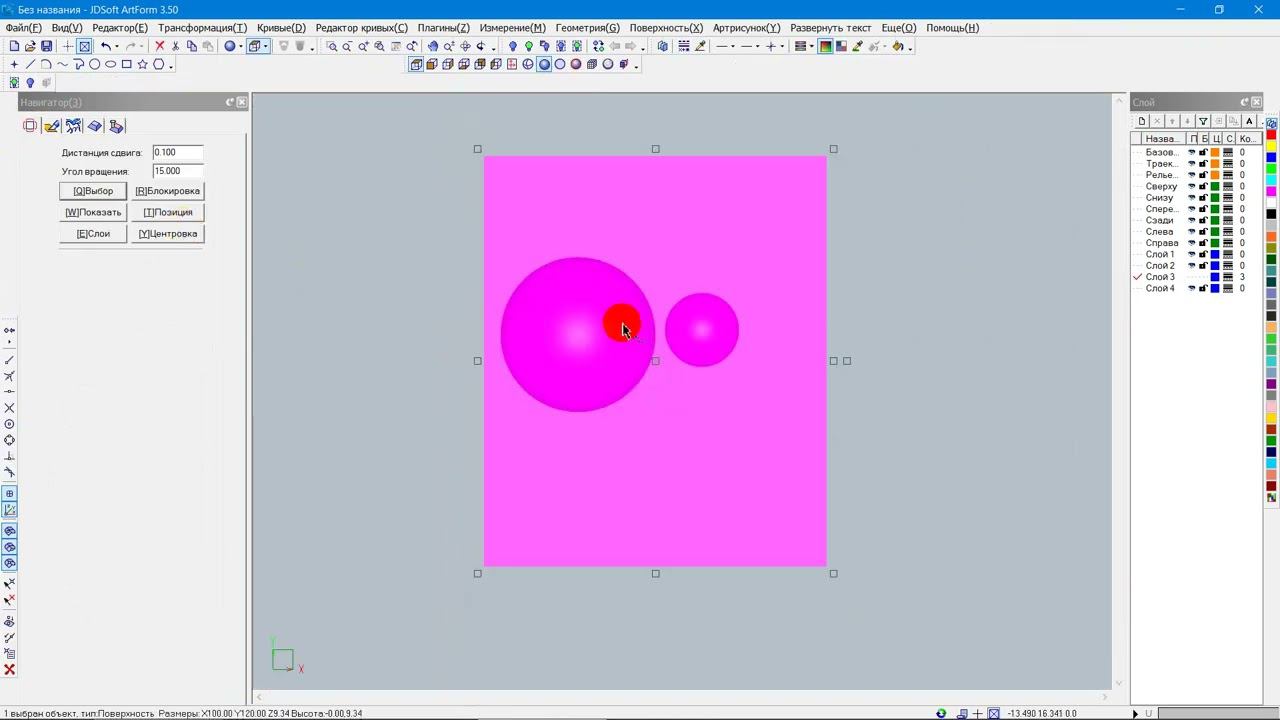Open the undo history dropdown arrow
The height and width of the screenshot is (720, 1280).
(117, 46)
